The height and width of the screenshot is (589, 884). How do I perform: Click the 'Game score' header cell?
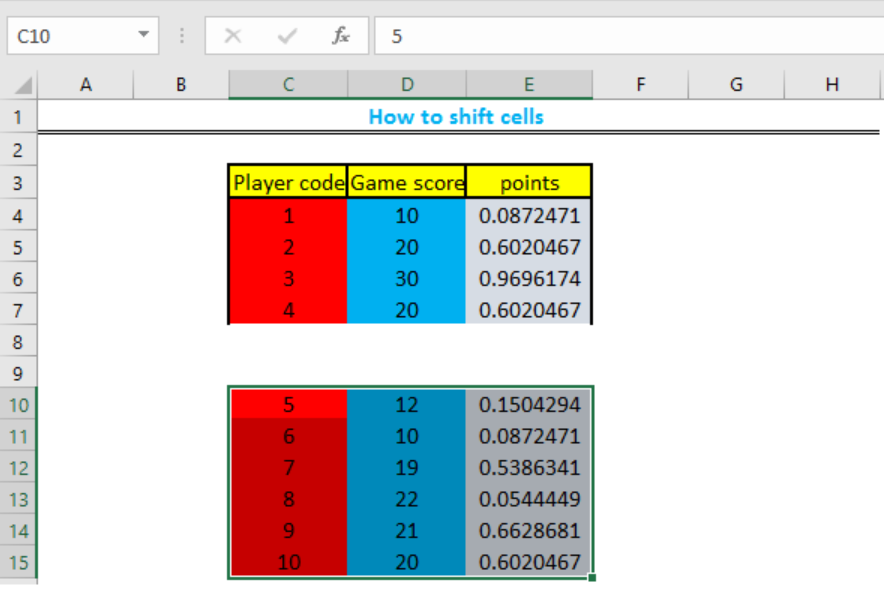coord(406,182)
